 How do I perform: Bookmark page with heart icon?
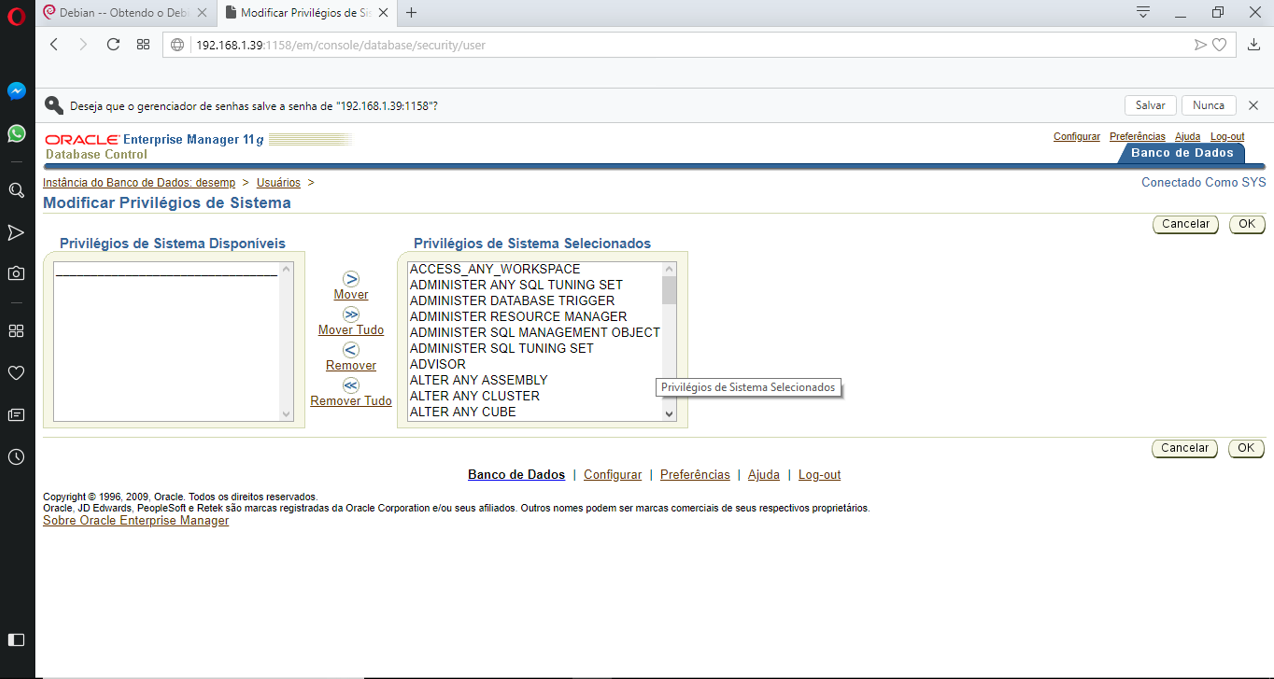click(x=1219, y=44)
